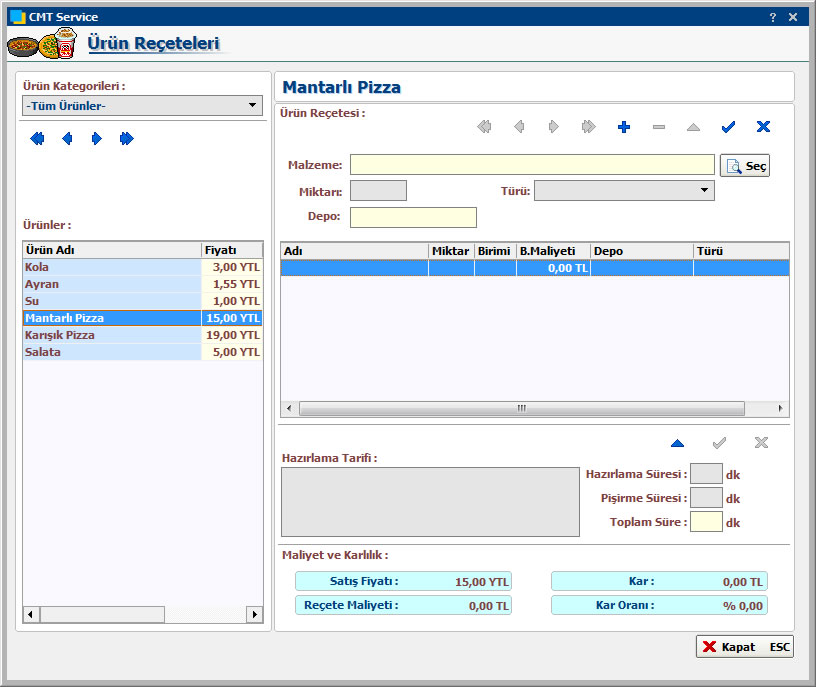The height and width of the screenshot is (687, 816).
Task: Jump to first product with double-left arrow
Action: (38, 139)
